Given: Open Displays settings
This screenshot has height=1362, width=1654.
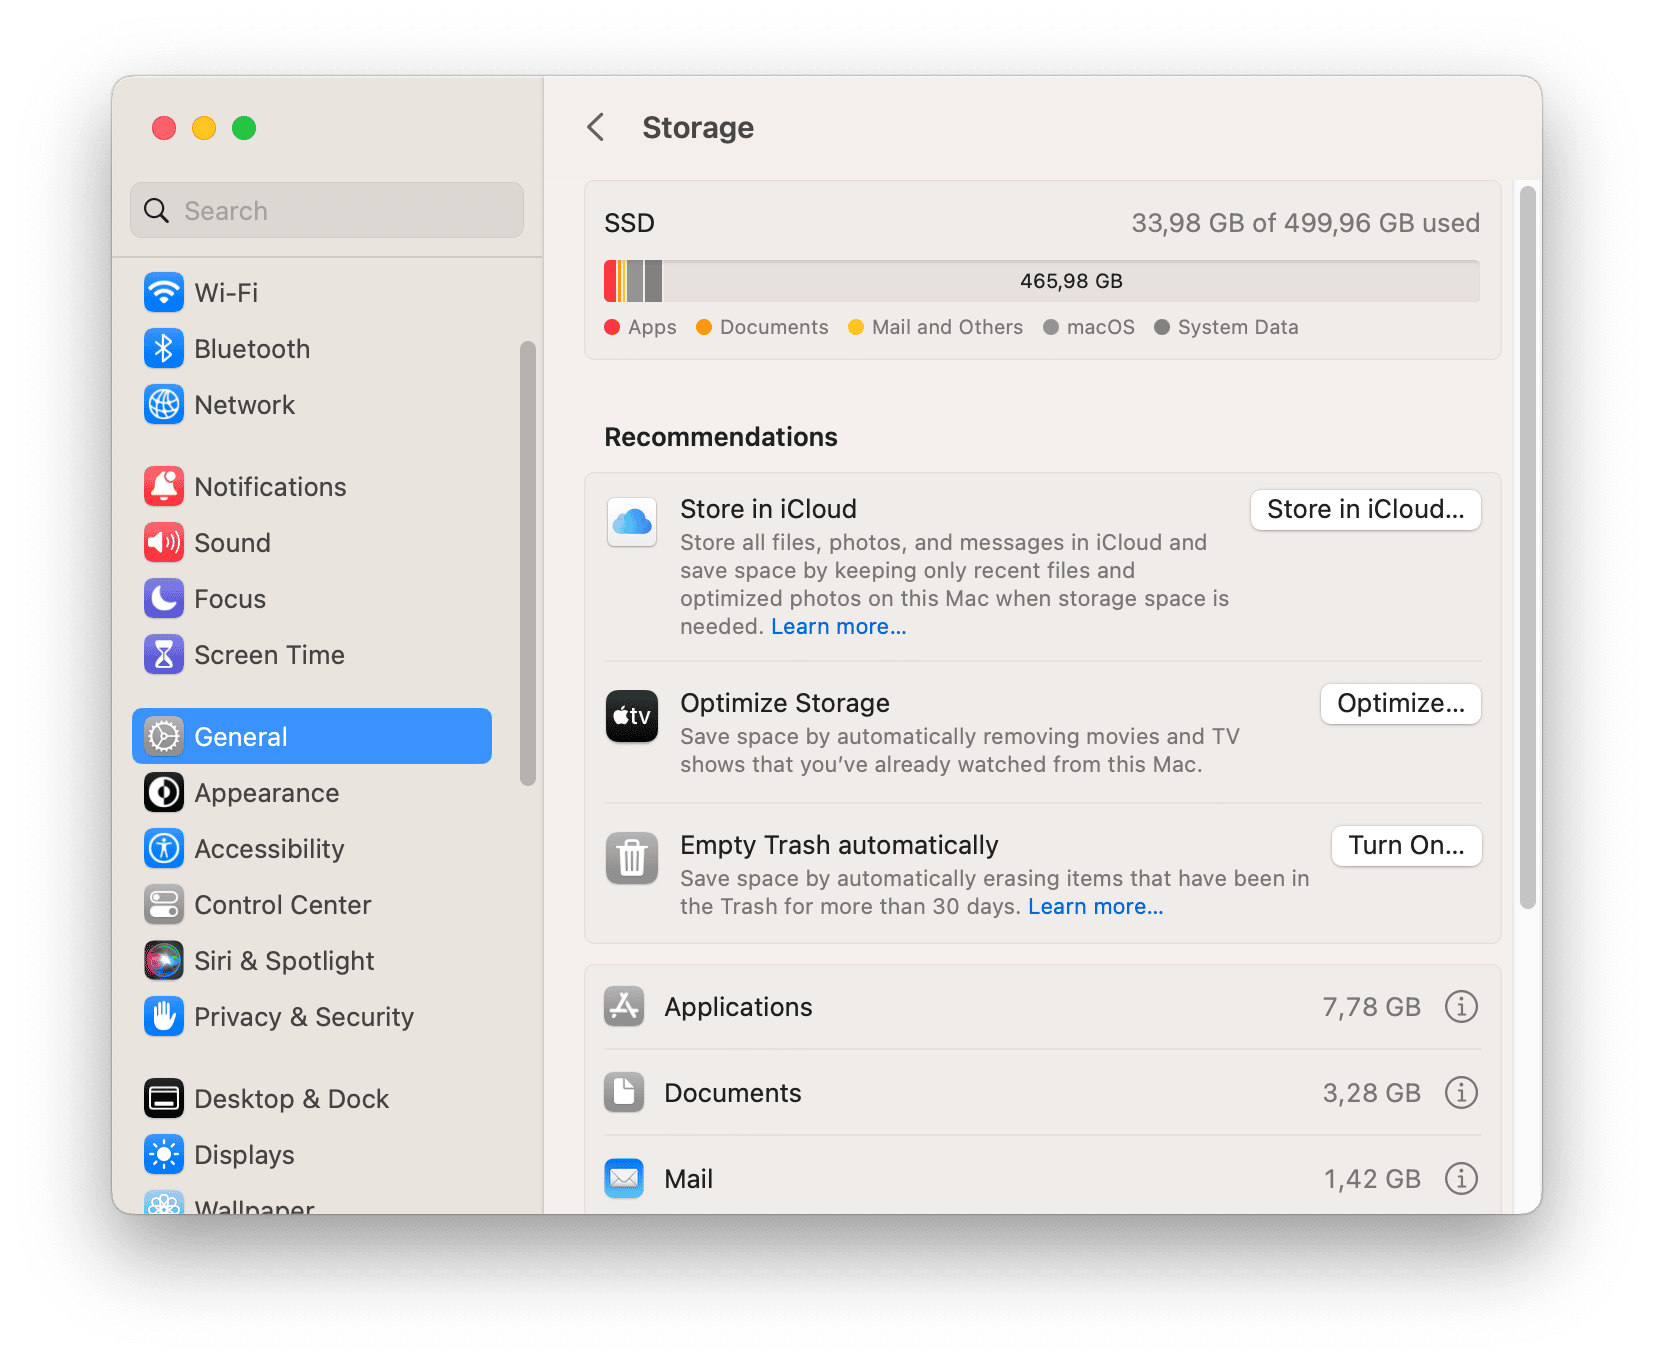Looking at the screenshot, I should point(242,1154).
